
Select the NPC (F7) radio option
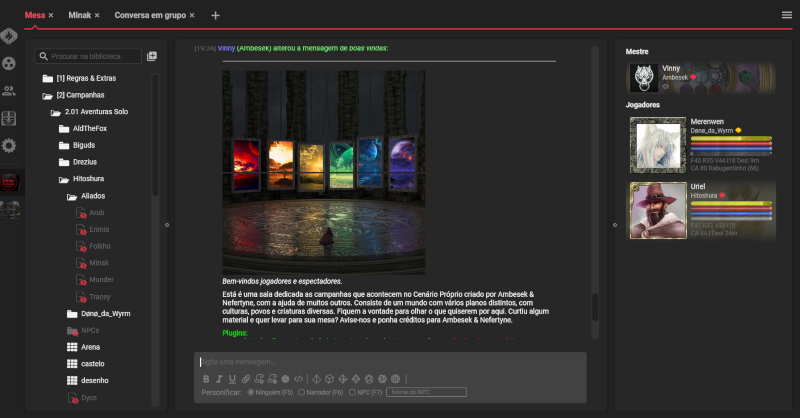[352, 392]
